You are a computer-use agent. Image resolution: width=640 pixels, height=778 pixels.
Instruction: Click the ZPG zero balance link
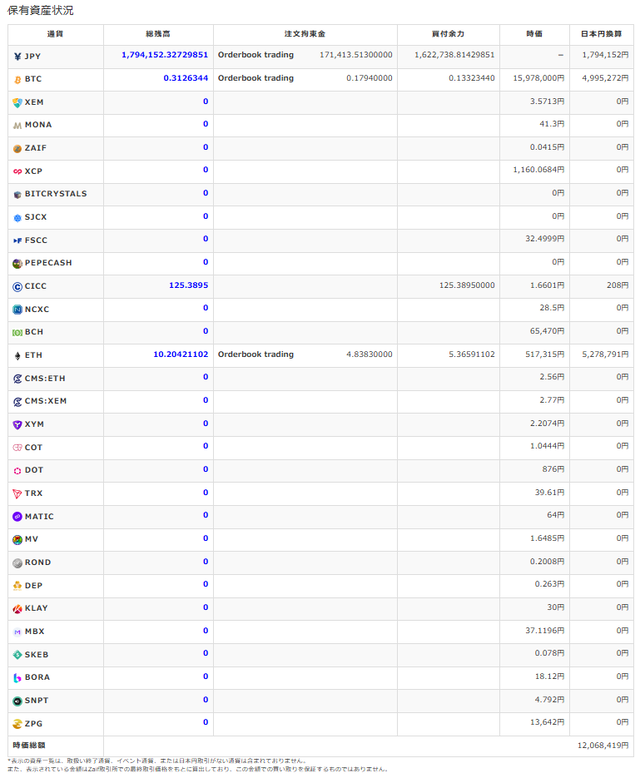pos(205,722)
